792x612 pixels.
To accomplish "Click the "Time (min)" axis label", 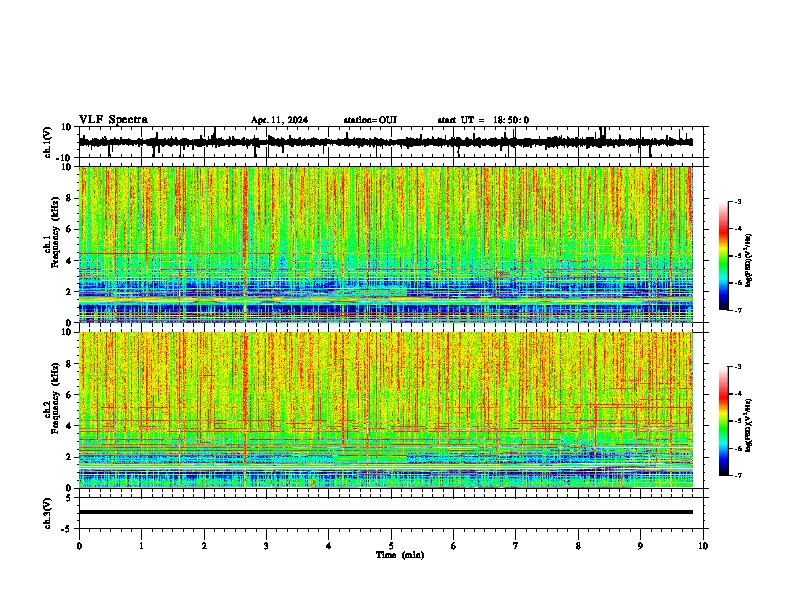I will pos(400,555).
